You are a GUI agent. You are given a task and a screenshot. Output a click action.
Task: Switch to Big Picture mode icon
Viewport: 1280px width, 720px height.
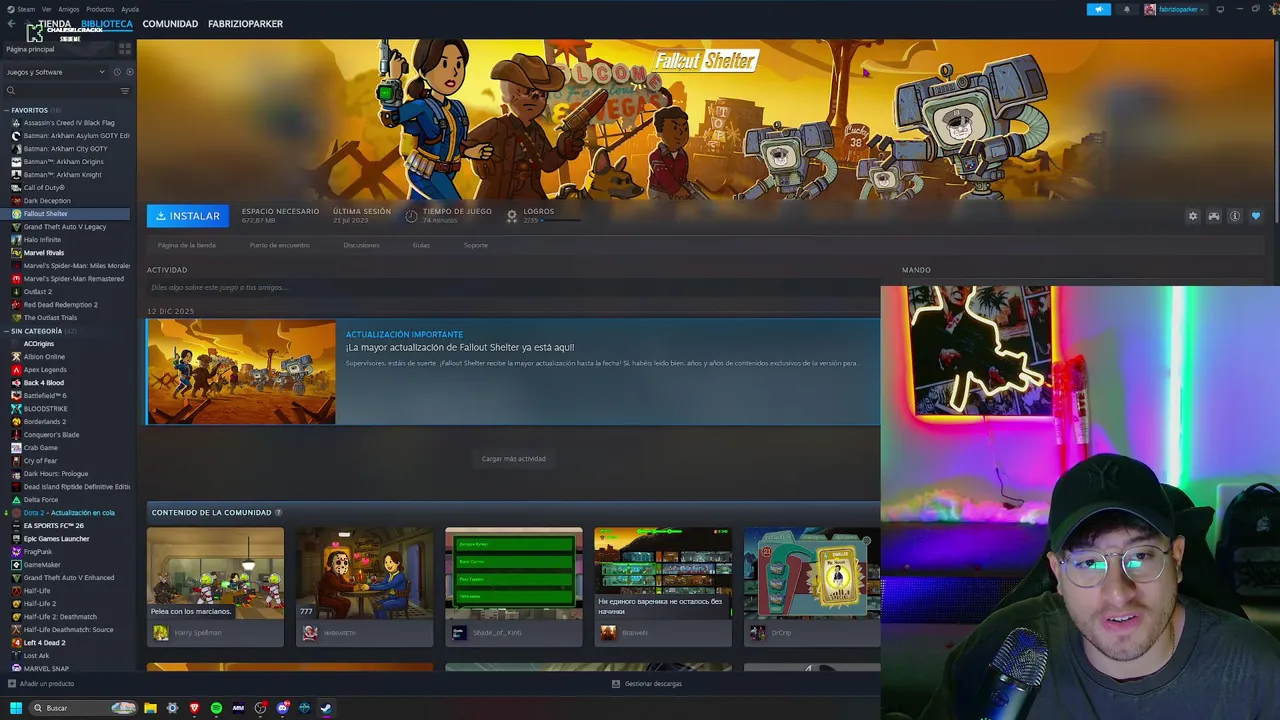click(x=1220, y=9)
